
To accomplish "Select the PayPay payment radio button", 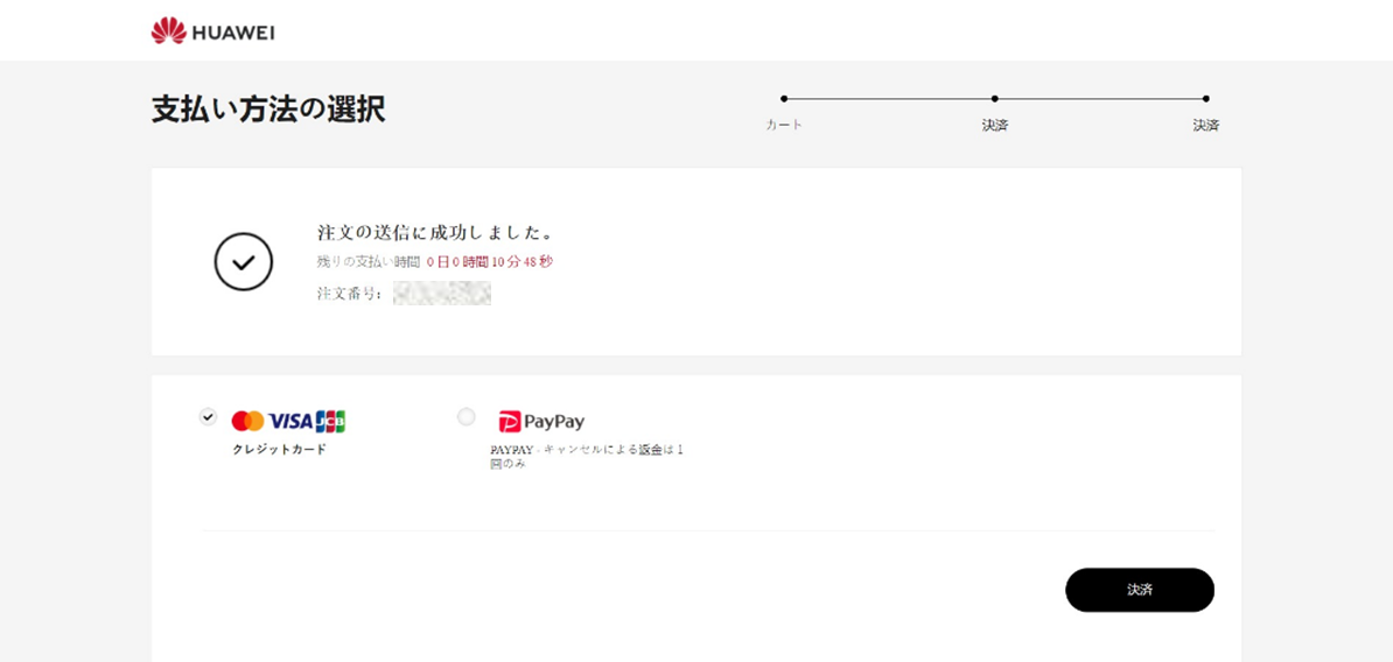I will (466, 416).
